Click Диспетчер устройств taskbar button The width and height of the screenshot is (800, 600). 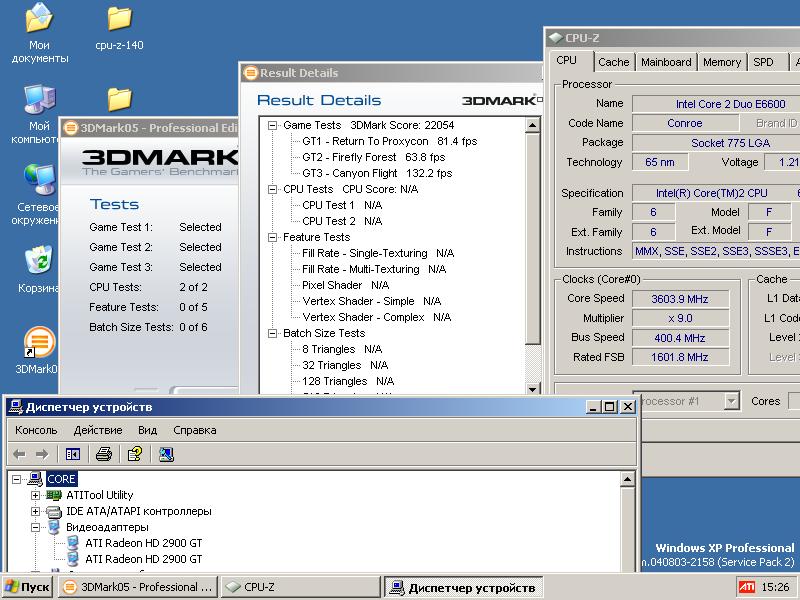click(463, 588)
